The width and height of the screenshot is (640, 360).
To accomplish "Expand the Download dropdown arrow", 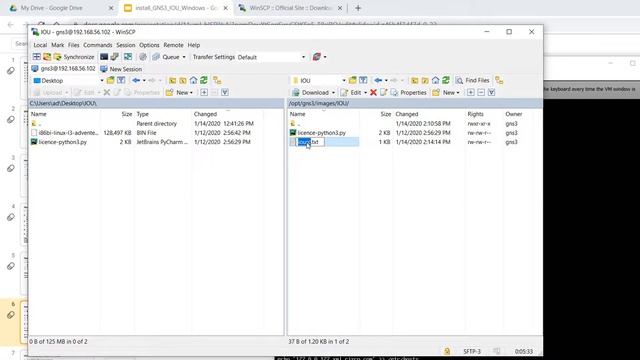I will tap(333, 93).
